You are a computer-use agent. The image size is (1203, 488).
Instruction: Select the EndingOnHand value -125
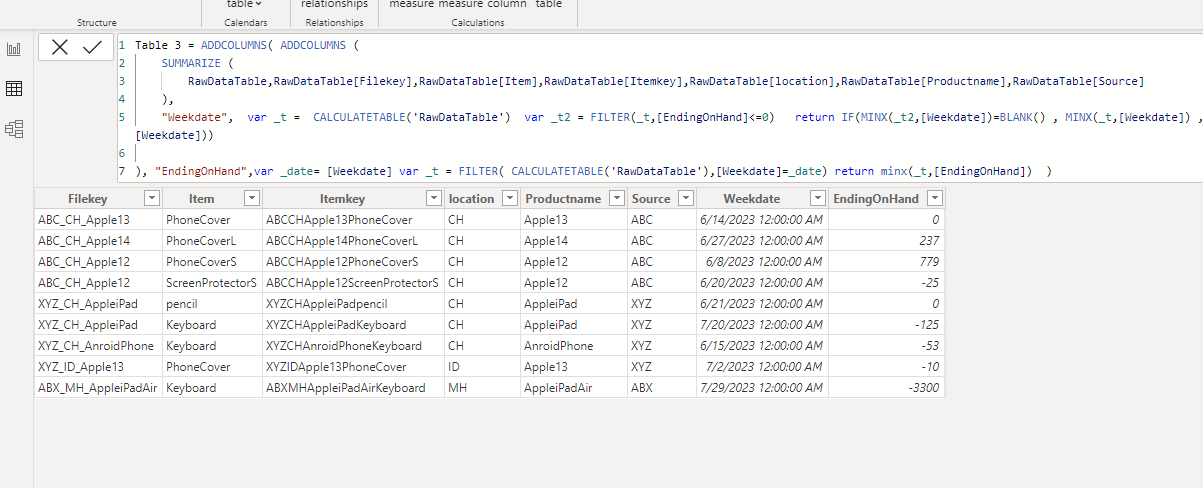[886, 324]
